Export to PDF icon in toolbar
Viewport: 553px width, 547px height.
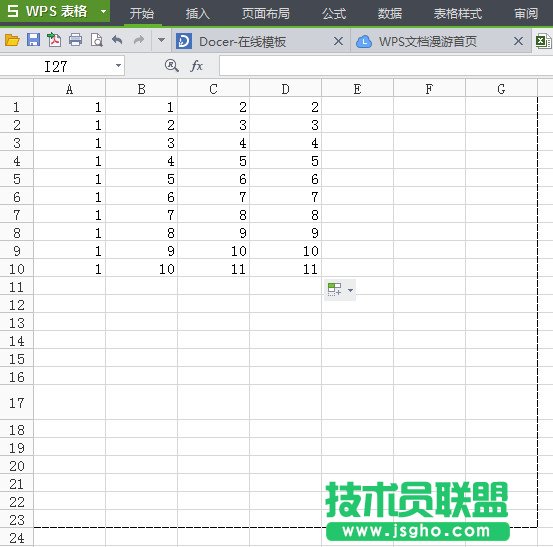tap(54, 40)
